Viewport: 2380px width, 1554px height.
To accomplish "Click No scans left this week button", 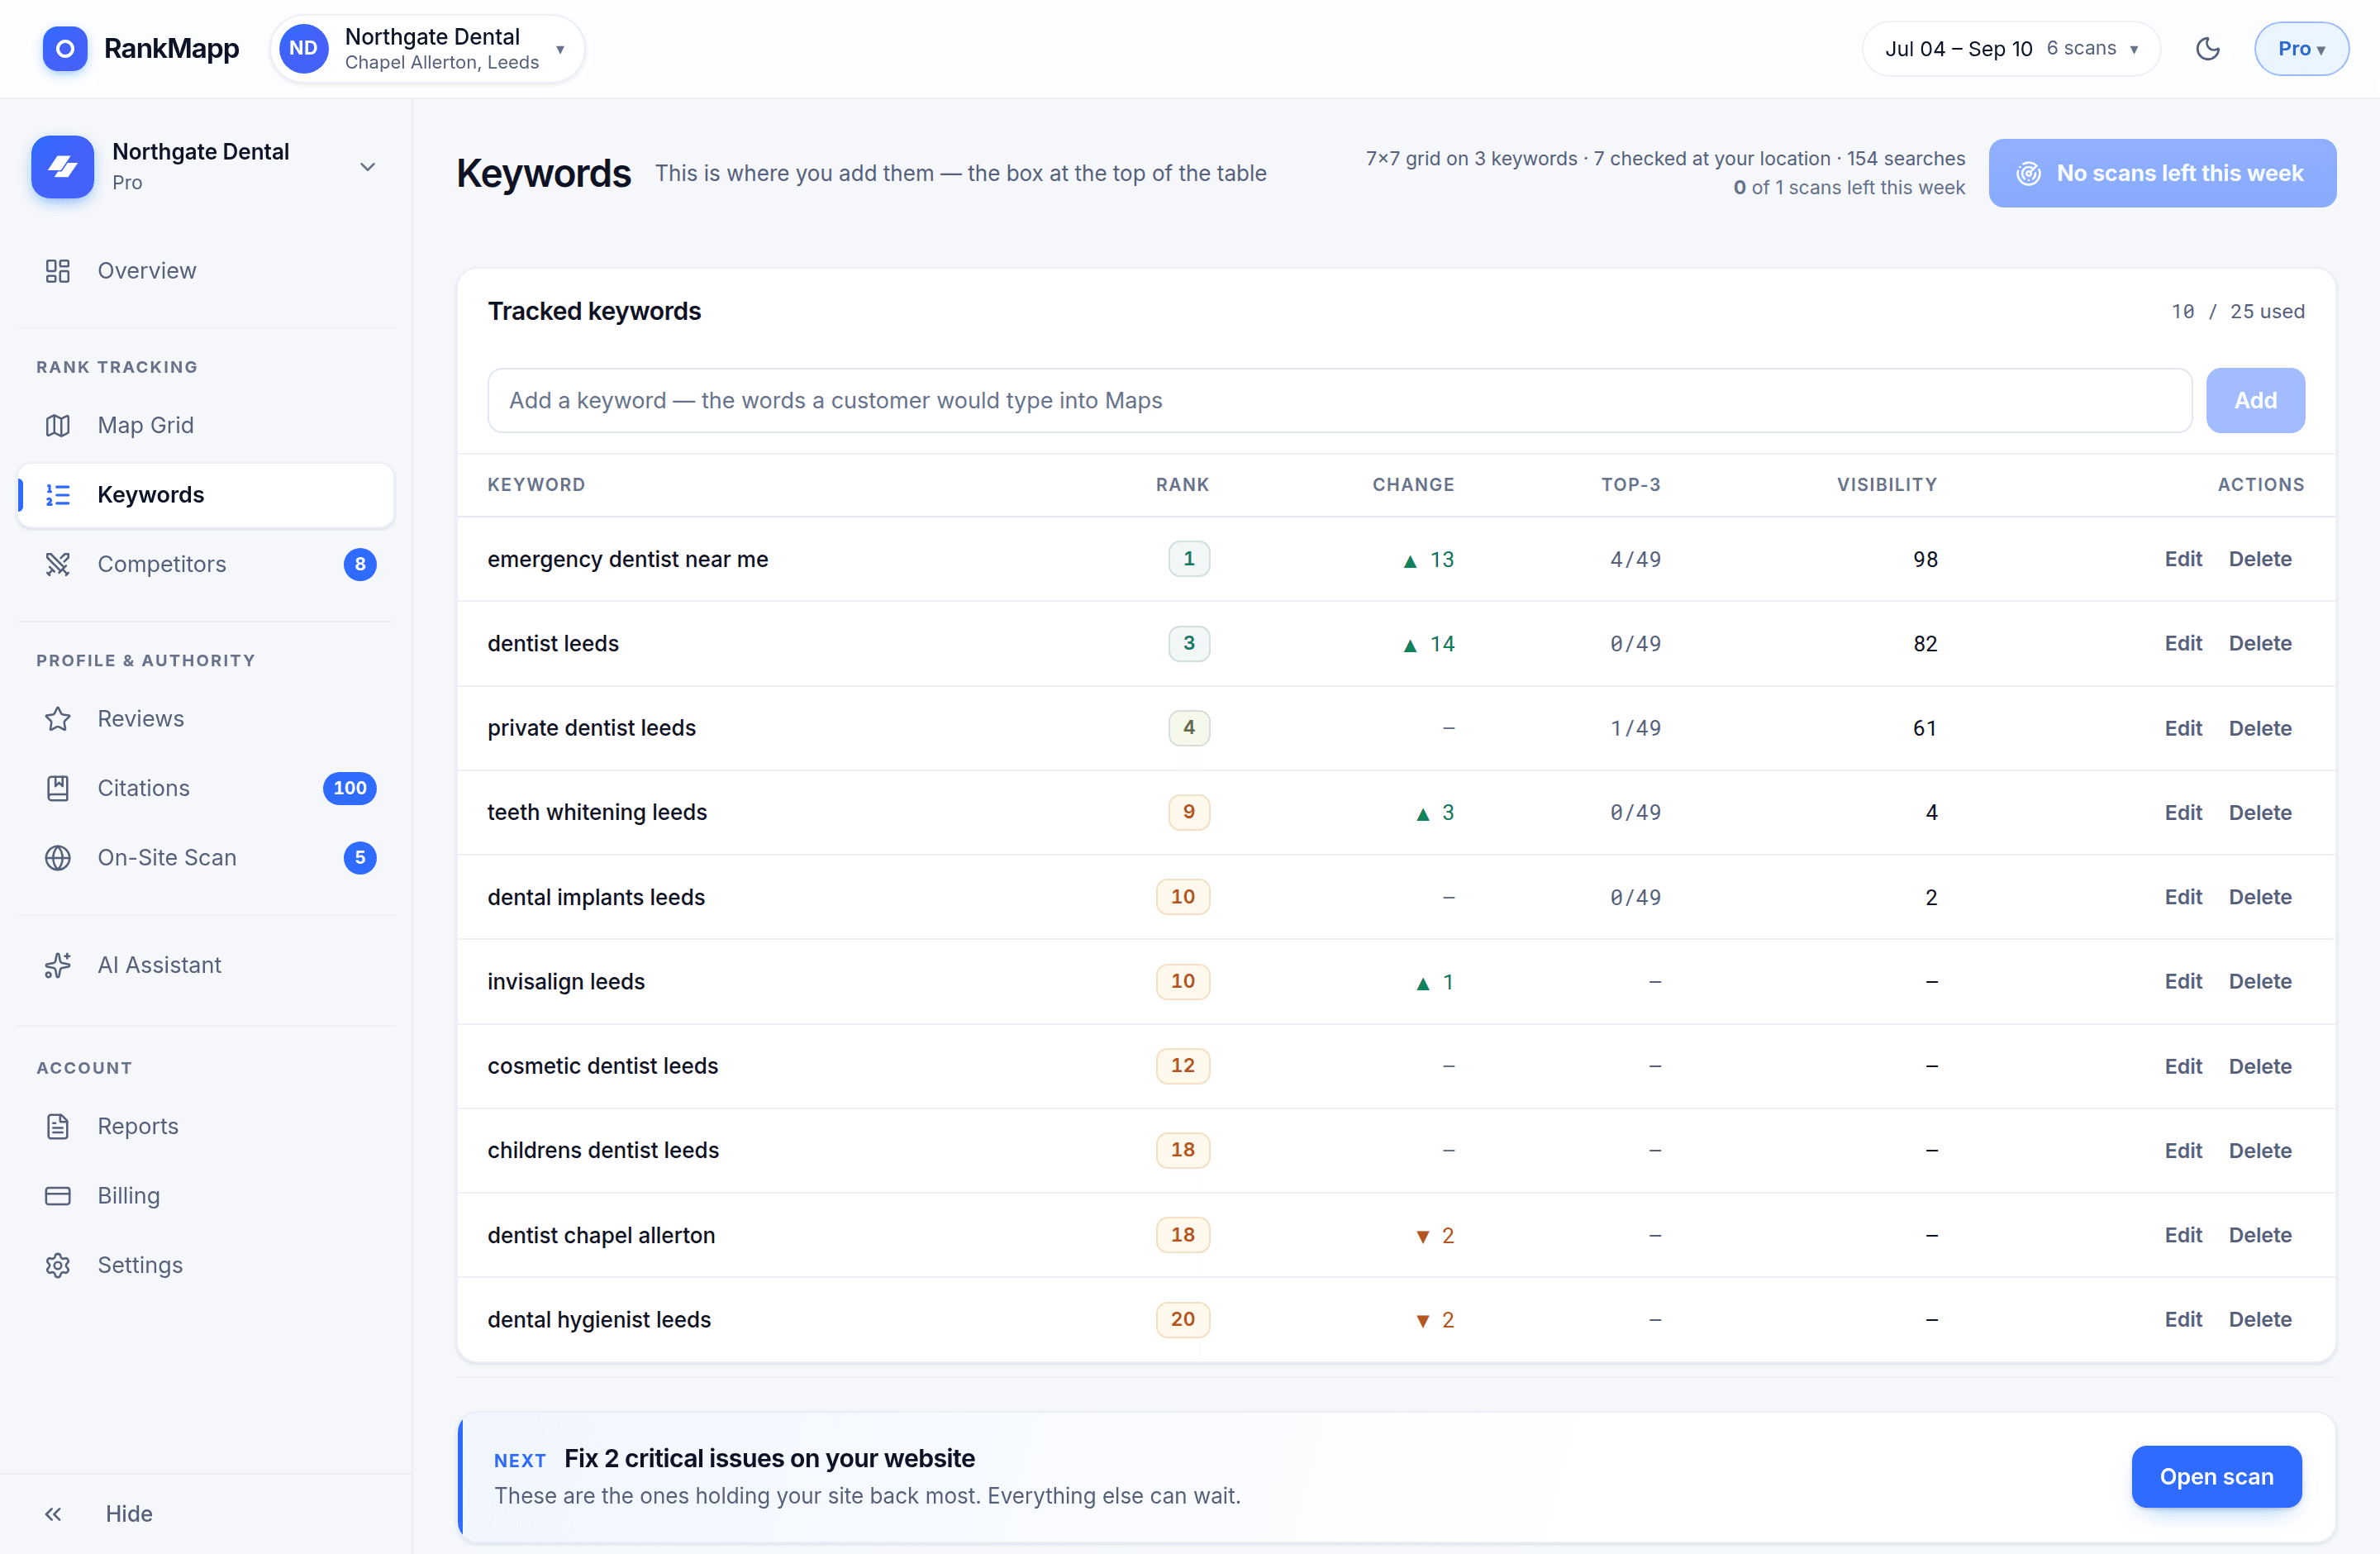I will pyautogui.click(x=2162, y=173).
